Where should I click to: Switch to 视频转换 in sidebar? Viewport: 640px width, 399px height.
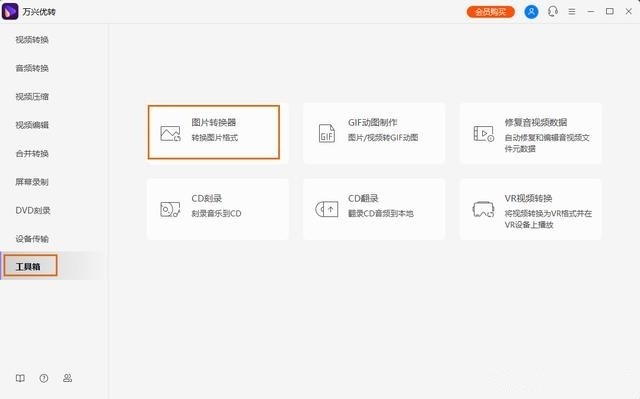pos(32,40)
